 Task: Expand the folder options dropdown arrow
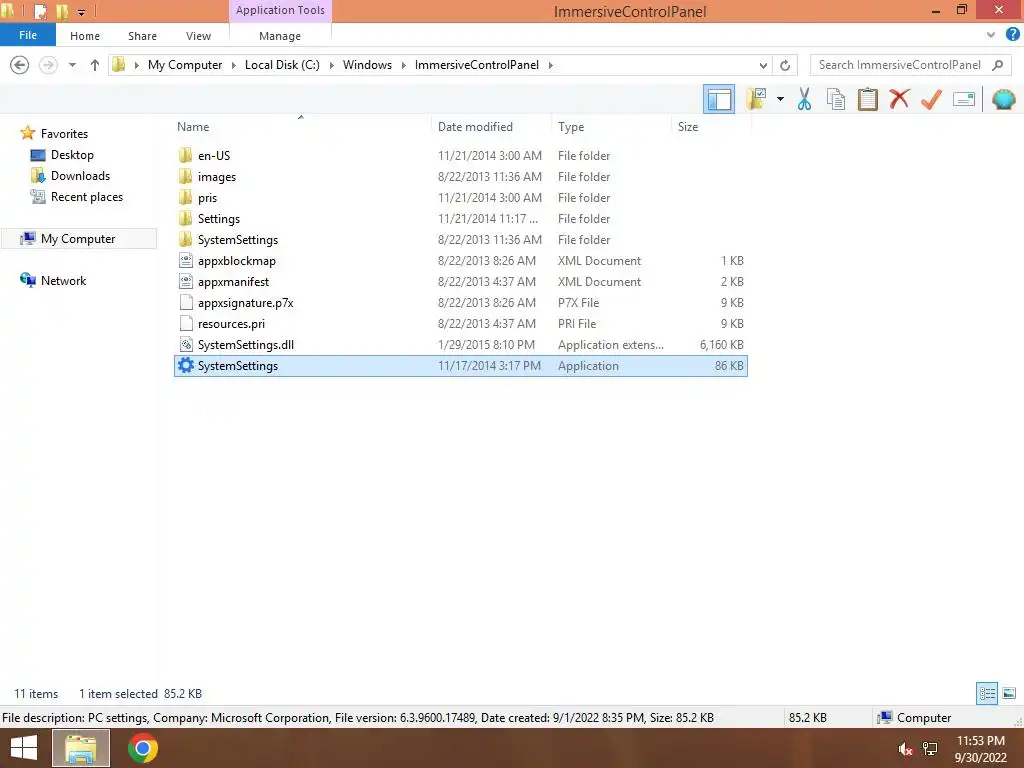(x=780, y=99)
